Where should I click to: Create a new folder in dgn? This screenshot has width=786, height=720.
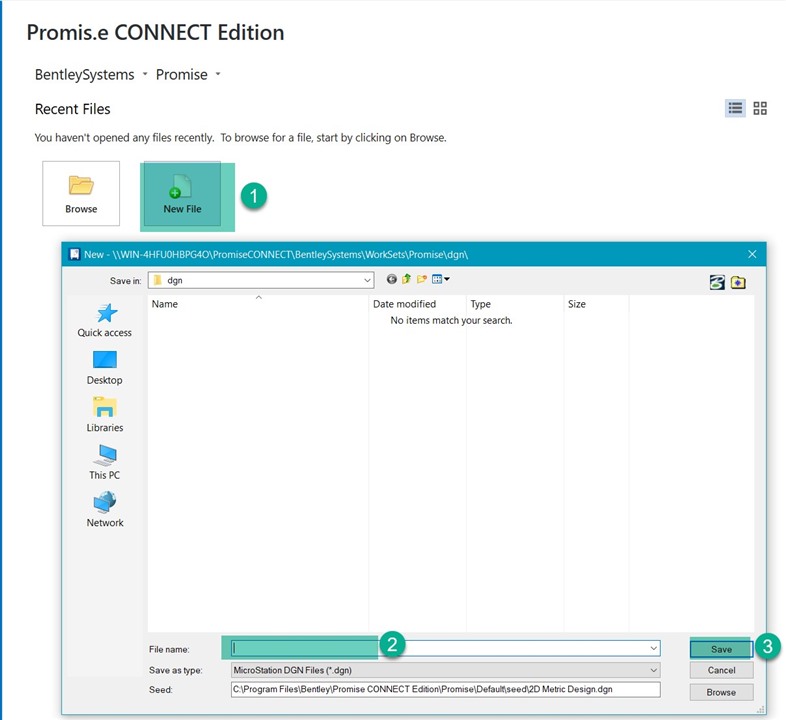point(422,279)
